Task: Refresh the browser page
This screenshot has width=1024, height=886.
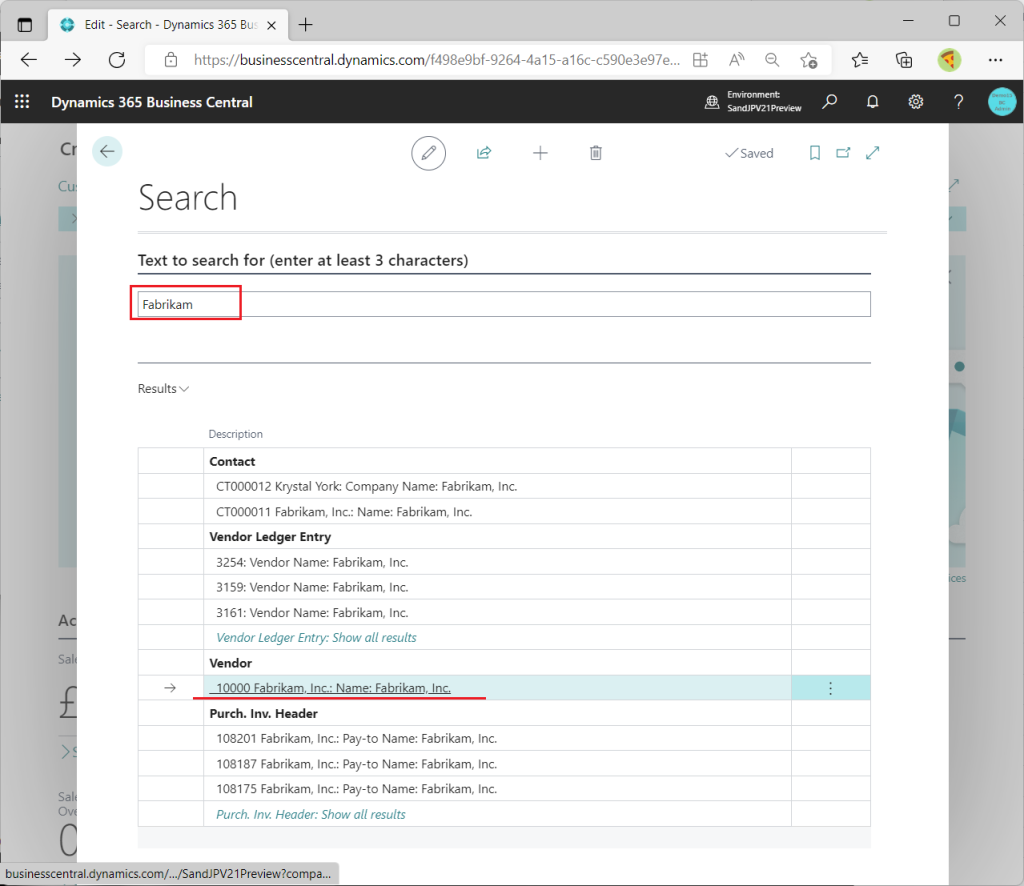Action: tap(117, 60)
